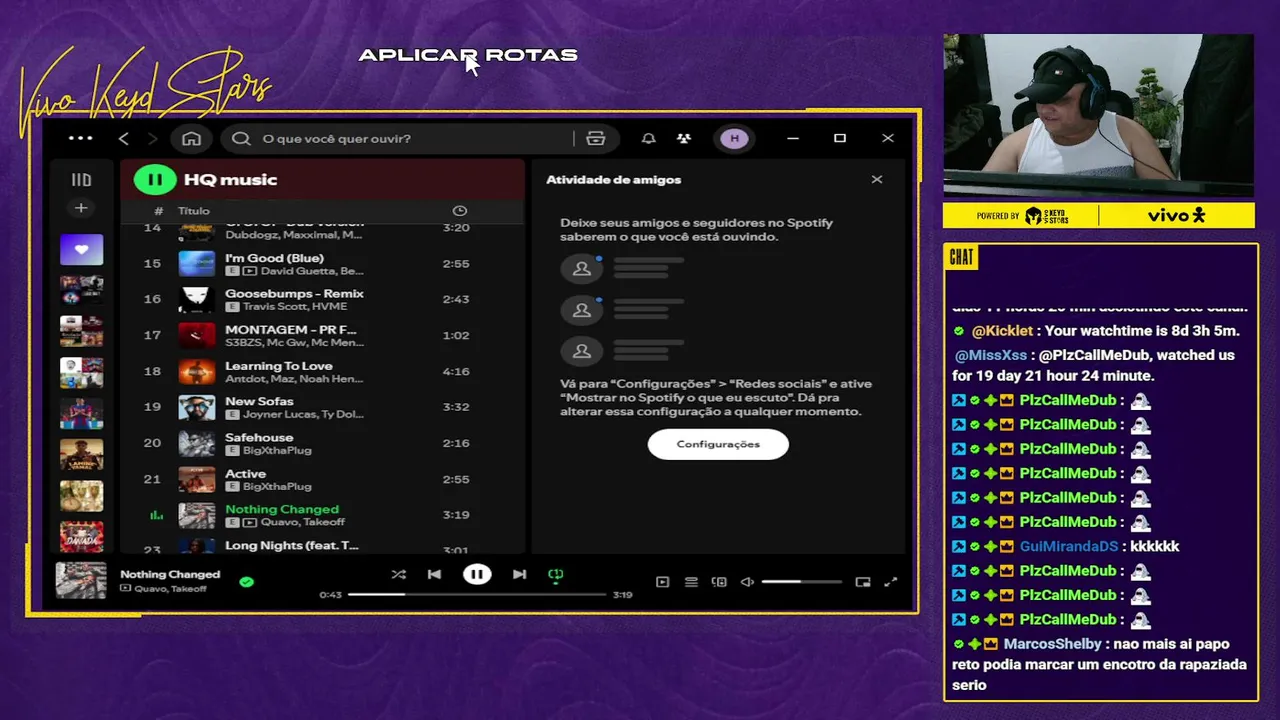Click now-playing album cover thumbnail

point(80,581)
